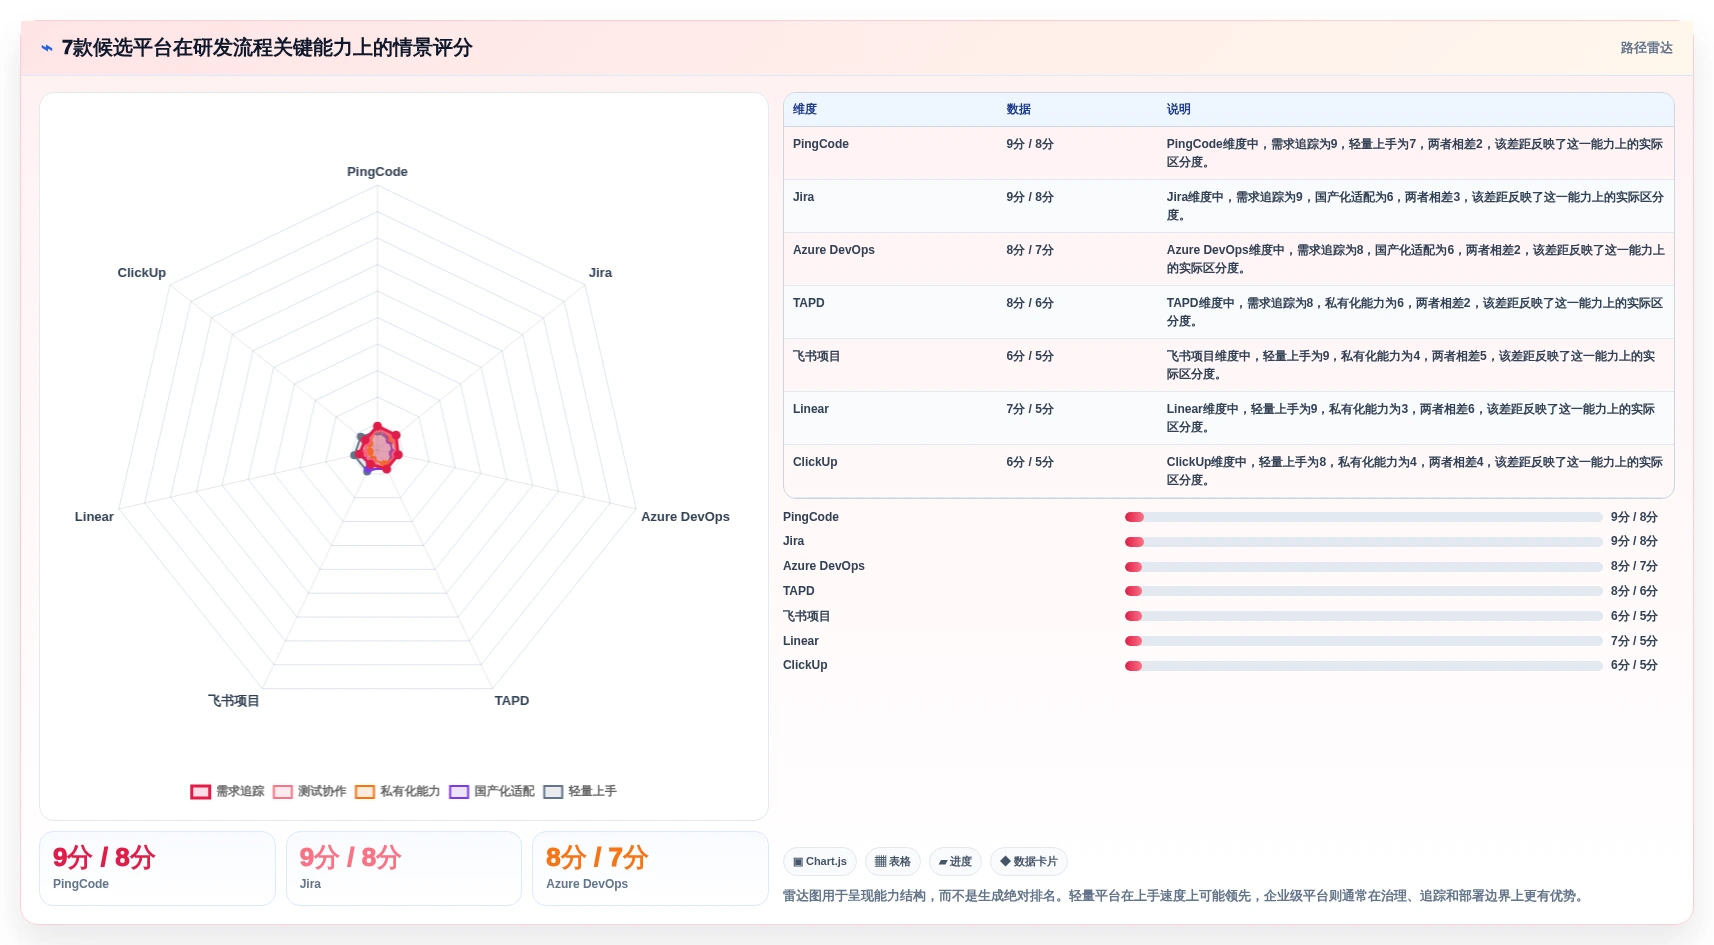Click the 7分 / 5分 value beside Linear progress bar
The height and width of the screenshot is (945, 1714).
(1634, 641)
